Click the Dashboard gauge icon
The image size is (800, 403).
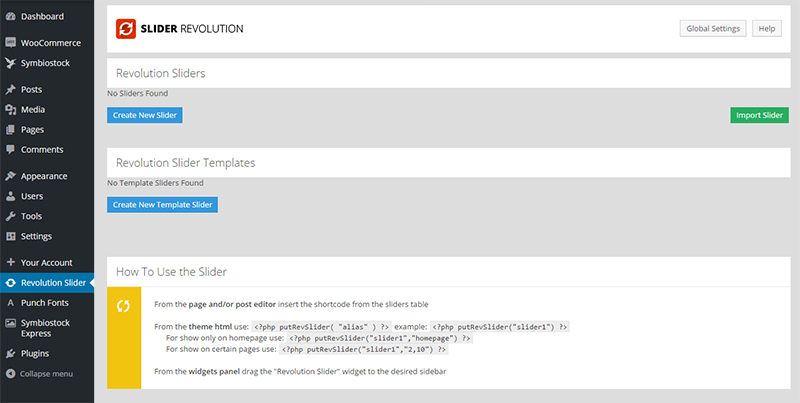[x=10, y=16]
